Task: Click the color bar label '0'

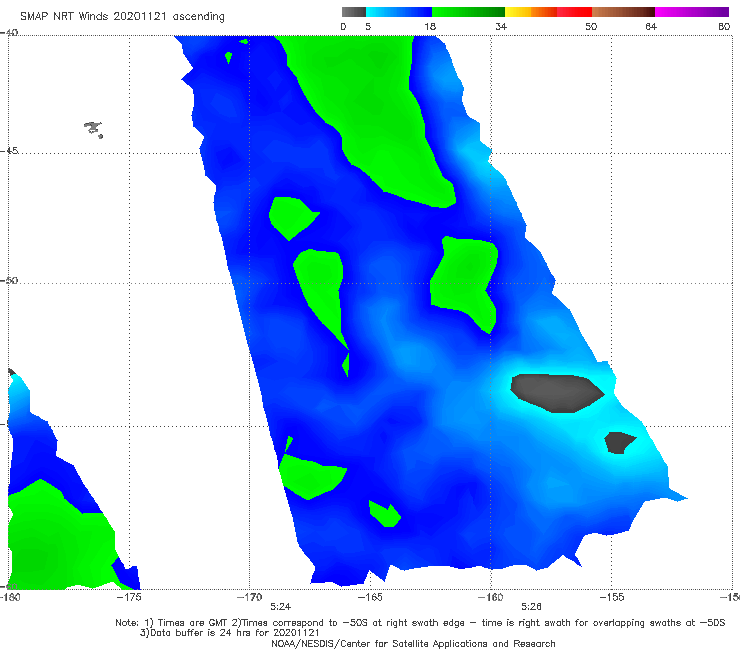Action: pyautogui.click(x=343, y=27)
